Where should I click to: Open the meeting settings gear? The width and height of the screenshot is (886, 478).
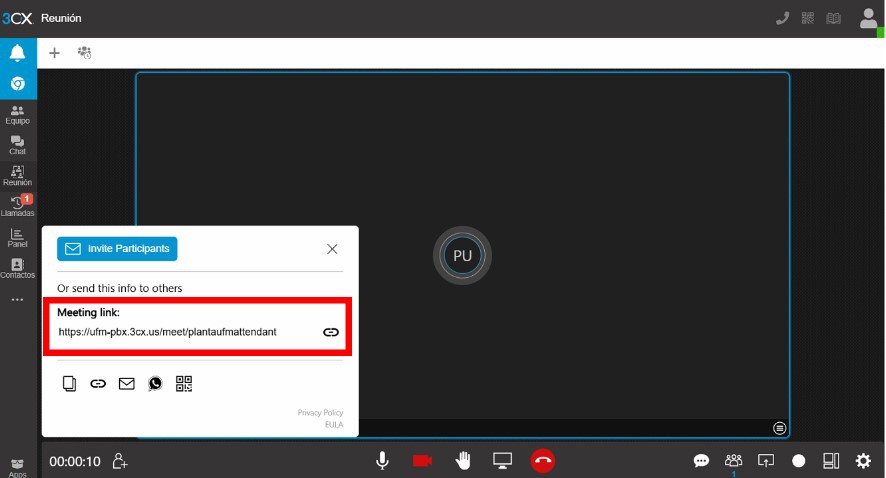863,461
